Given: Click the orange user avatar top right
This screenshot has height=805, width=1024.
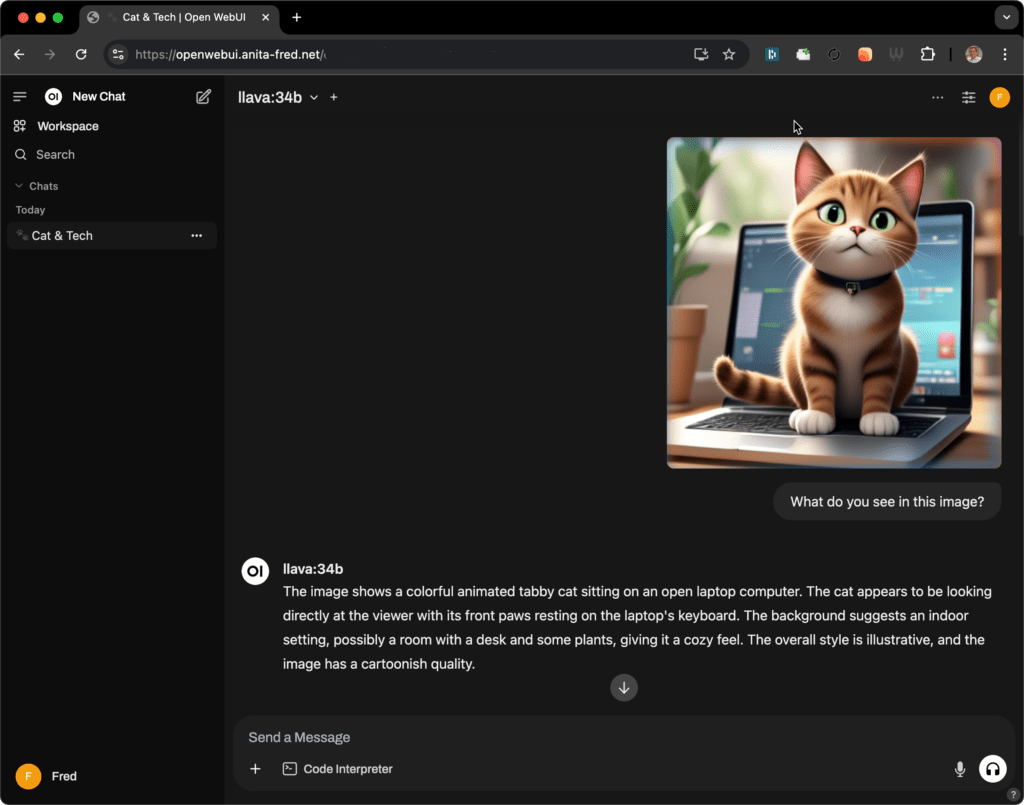Looking at the screenshot, I should pos(999,97).
